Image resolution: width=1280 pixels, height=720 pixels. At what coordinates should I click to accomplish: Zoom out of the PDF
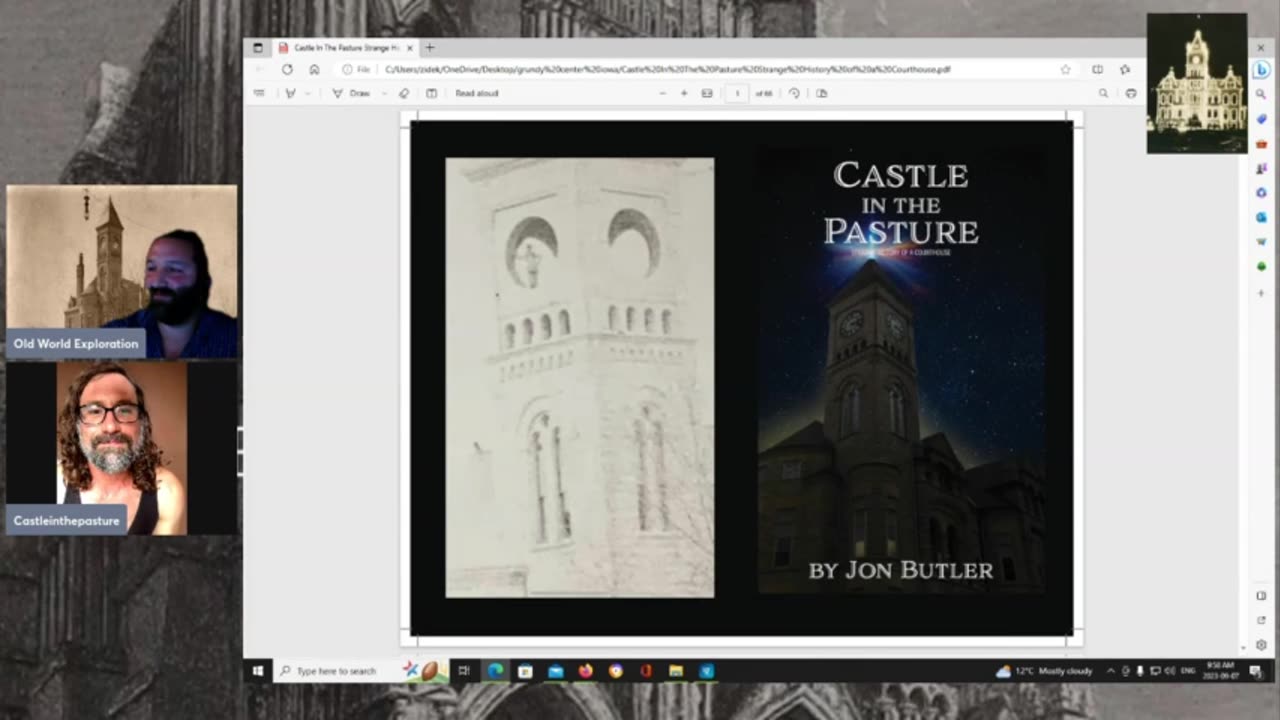(662, 93)
